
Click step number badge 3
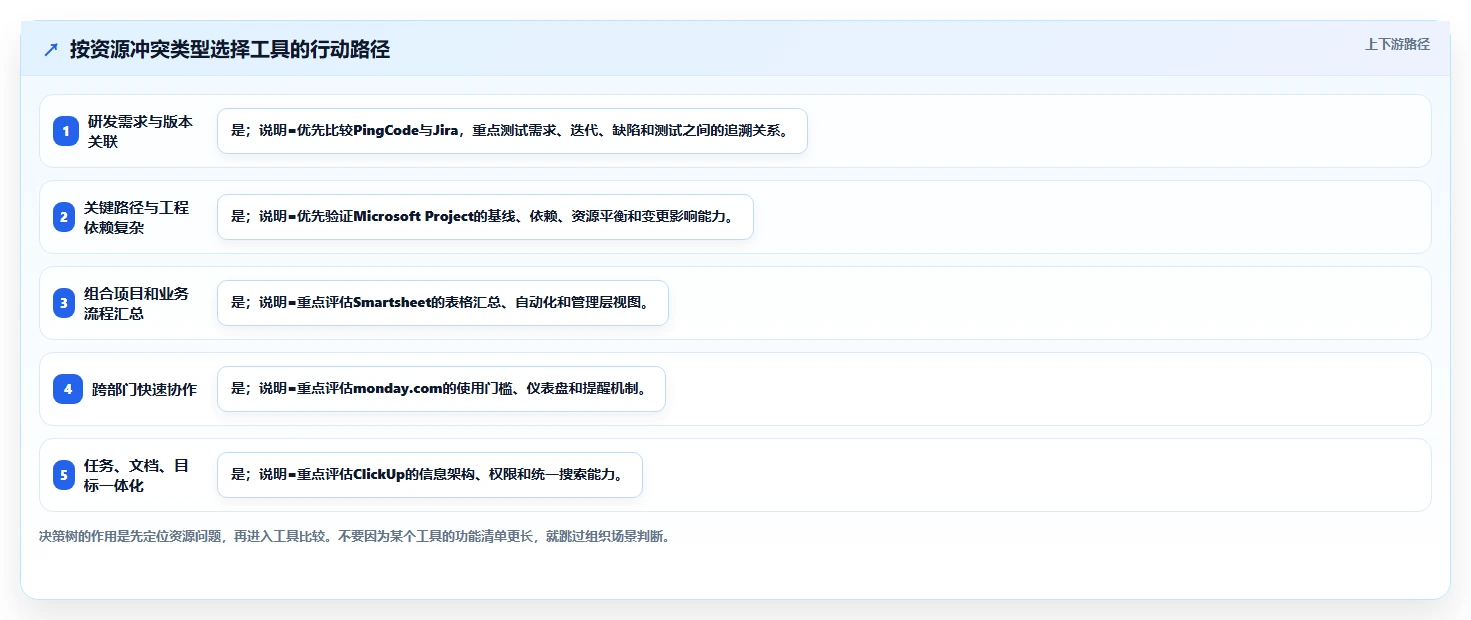tap(64, 303)
